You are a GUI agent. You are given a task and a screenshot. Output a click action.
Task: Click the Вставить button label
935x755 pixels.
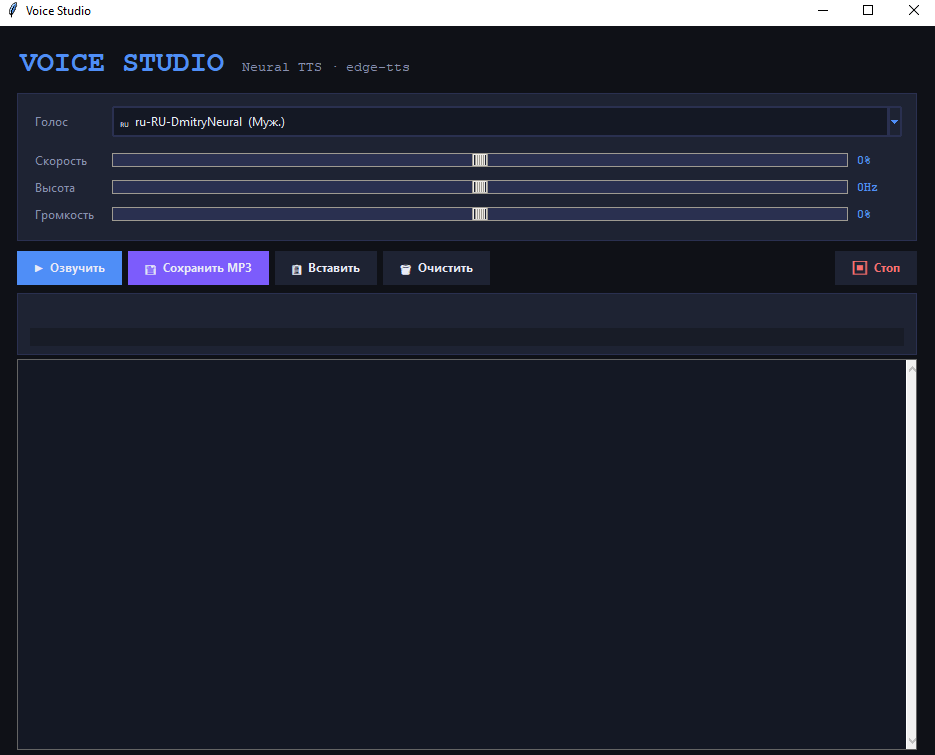334,268
